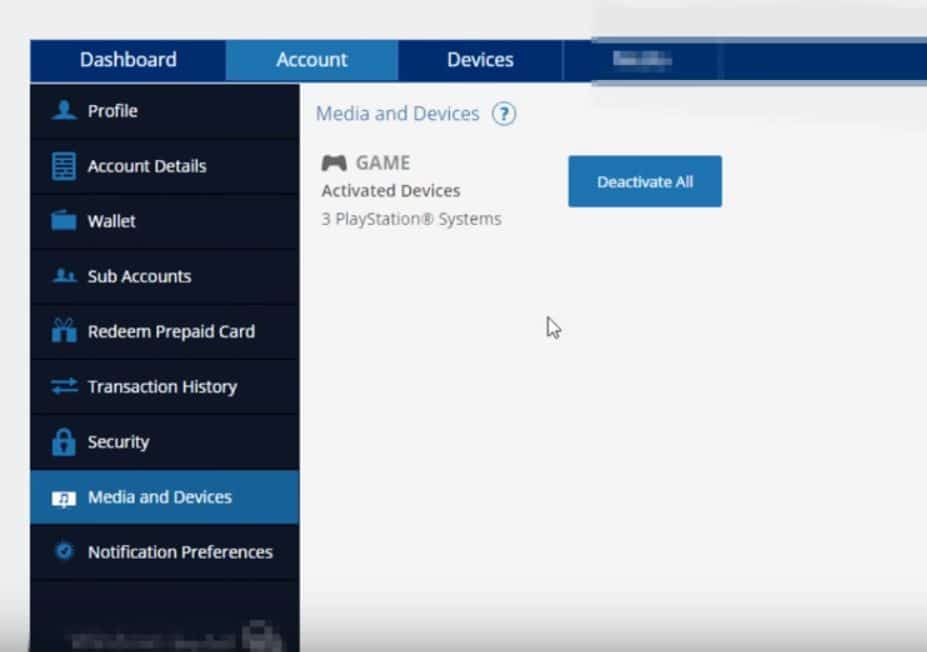927x652 pixels.
Task: Open the Devices tab
Action: click(480, 60)
